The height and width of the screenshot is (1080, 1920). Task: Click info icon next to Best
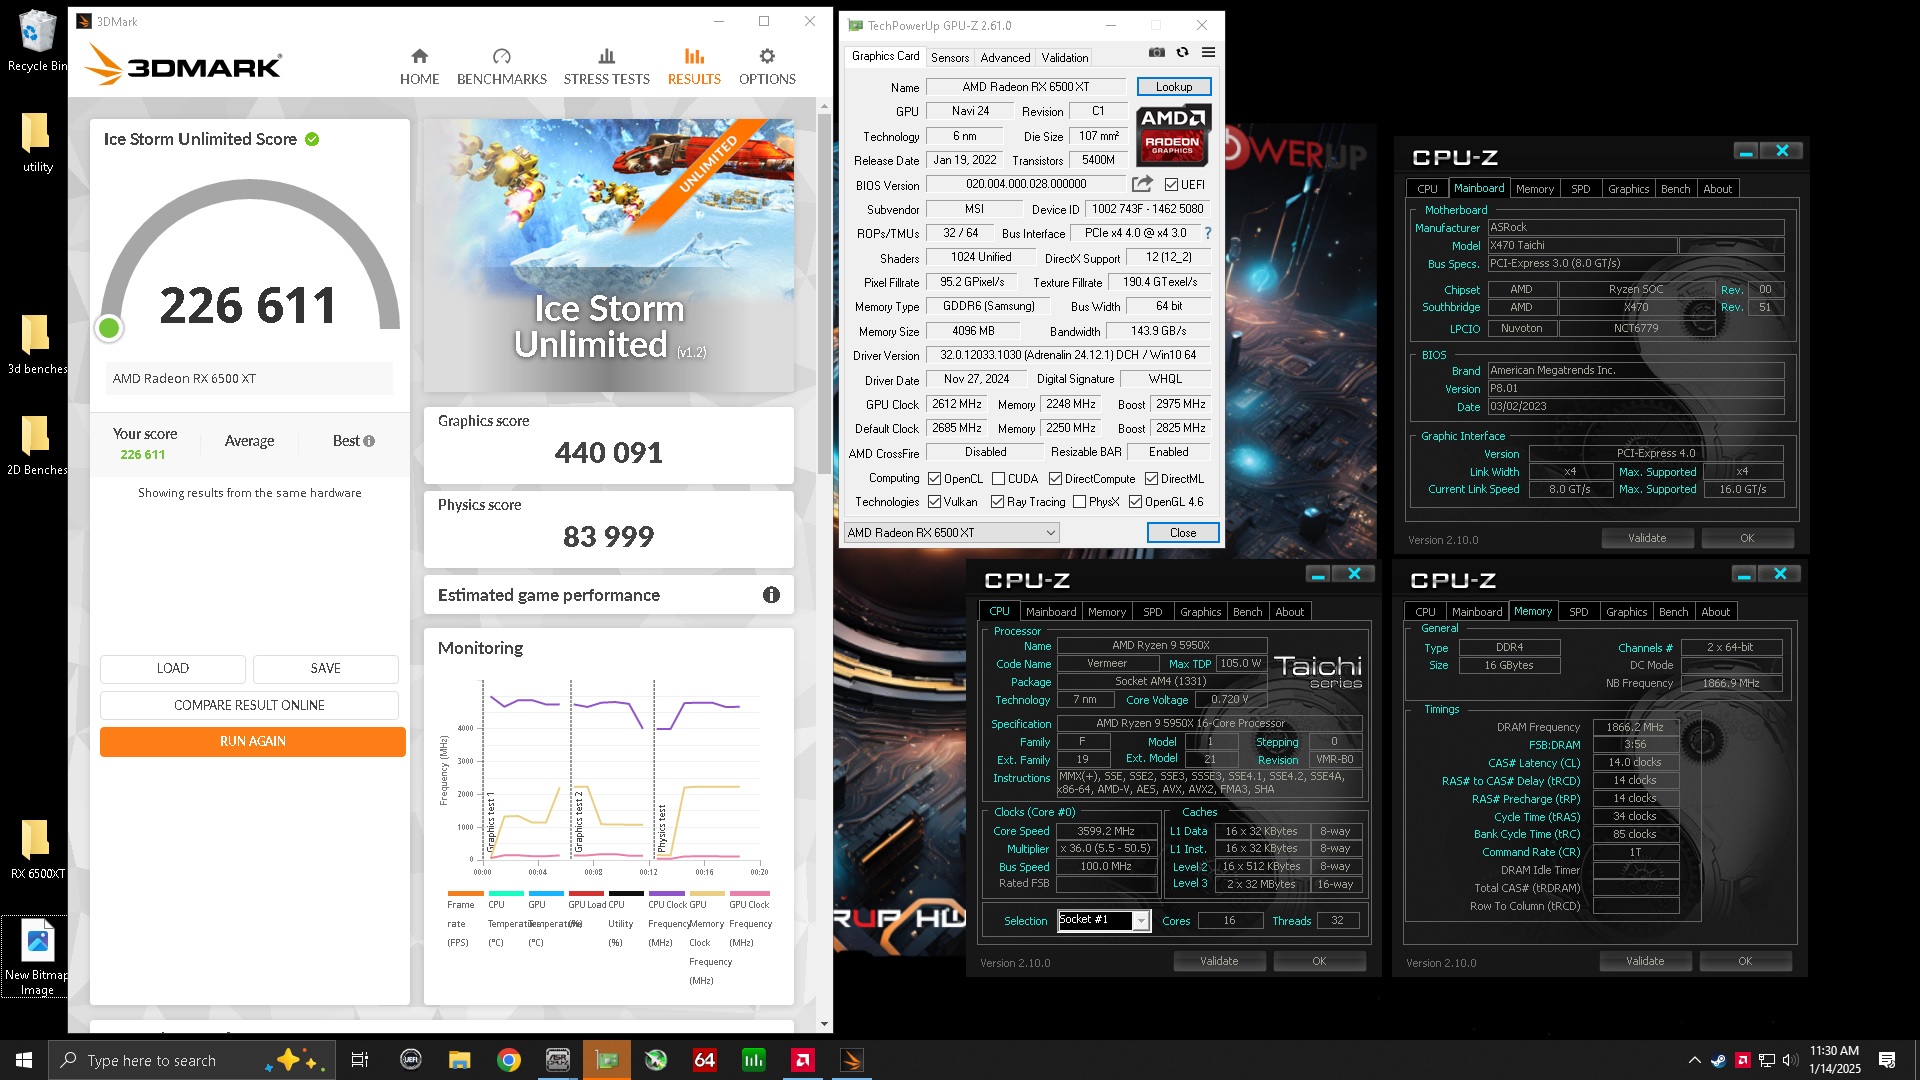coord(369,441)
